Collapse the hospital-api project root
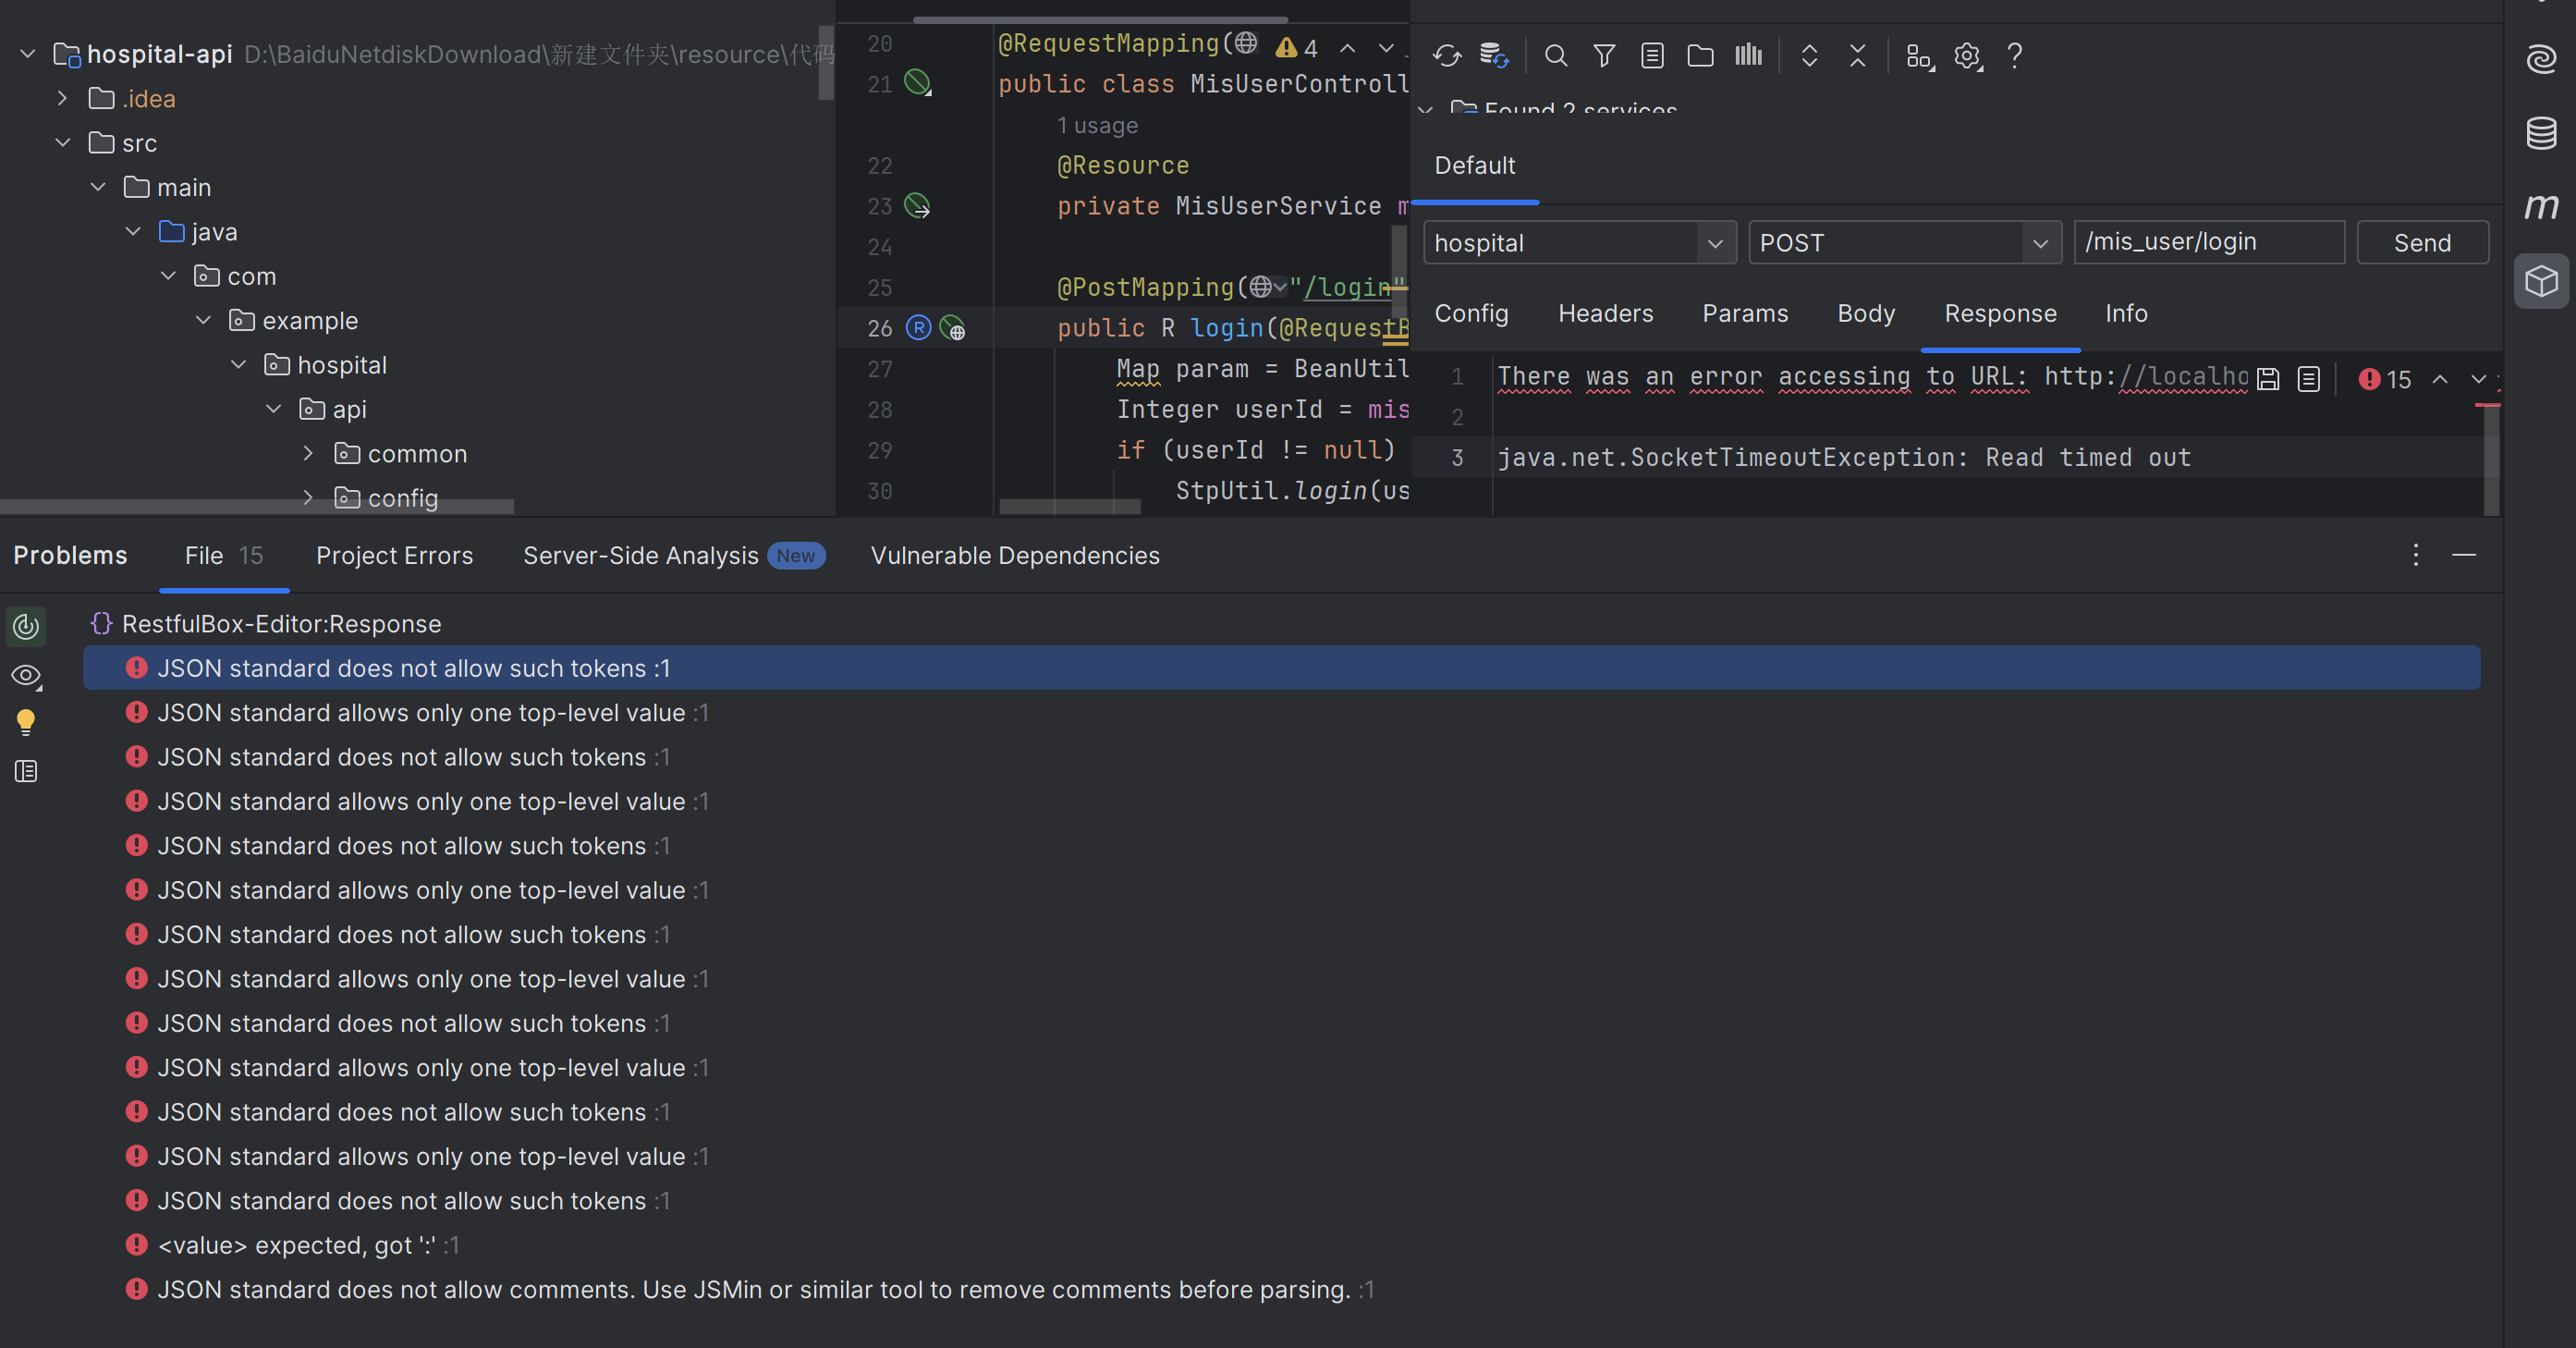 28,54
